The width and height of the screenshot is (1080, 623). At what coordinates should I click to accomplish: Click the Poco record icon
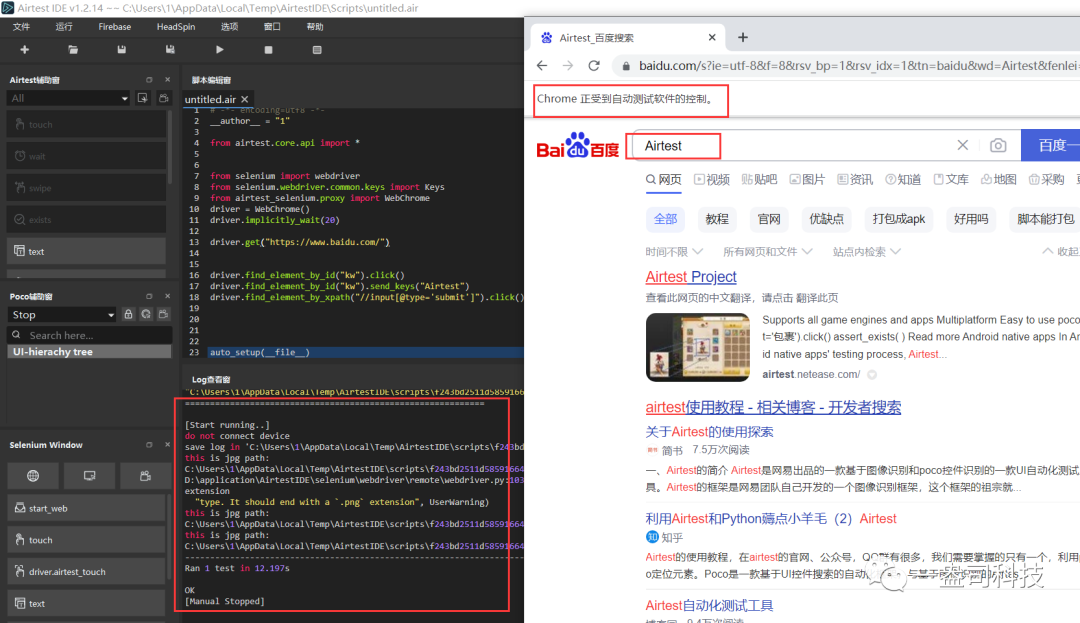(x=164, y=314)
